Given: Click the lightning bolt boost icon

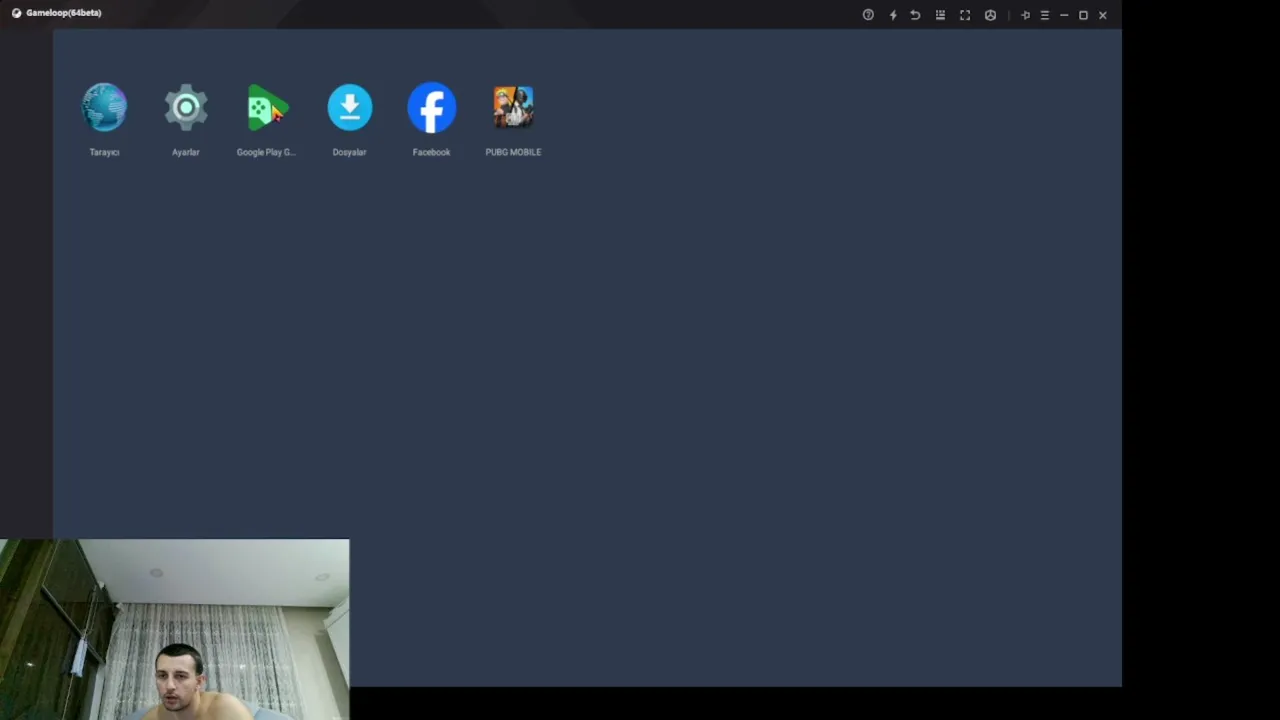Looking at the screenshot, I should coord(893,15).
